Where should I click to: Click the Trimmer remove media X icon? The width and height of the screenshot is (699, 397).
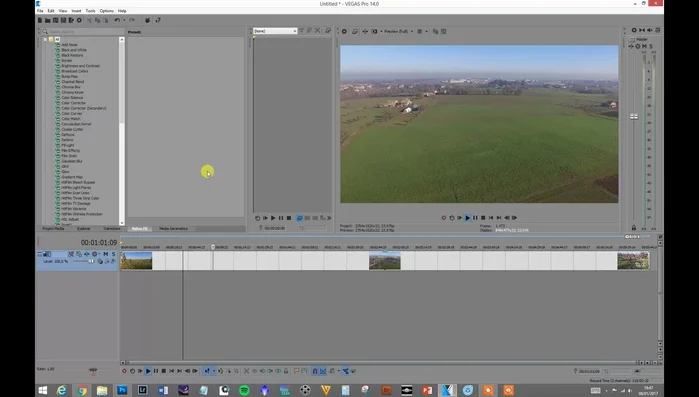pos(317,31)
